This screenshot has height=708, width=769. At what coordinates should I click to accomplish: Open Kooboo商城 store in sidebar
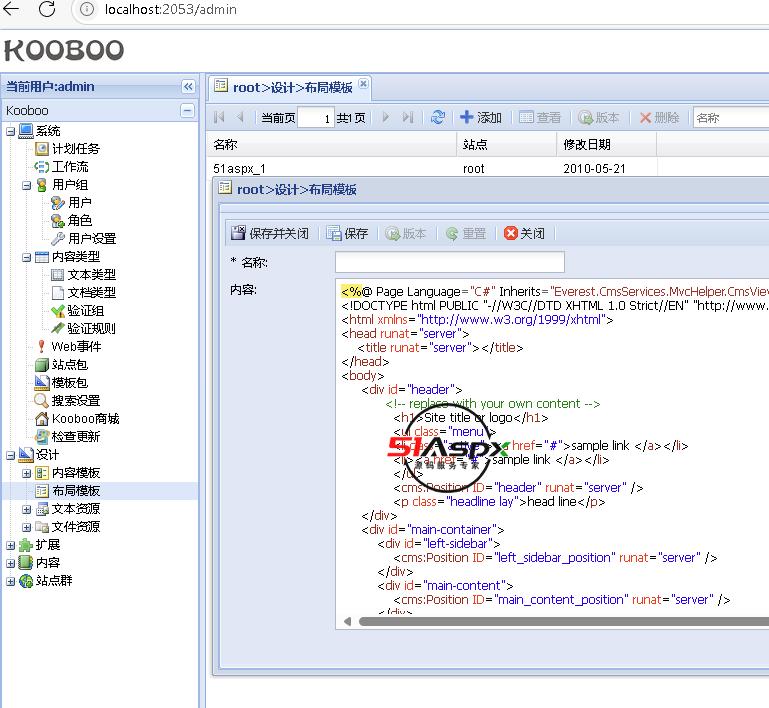[x=84, y=418]
